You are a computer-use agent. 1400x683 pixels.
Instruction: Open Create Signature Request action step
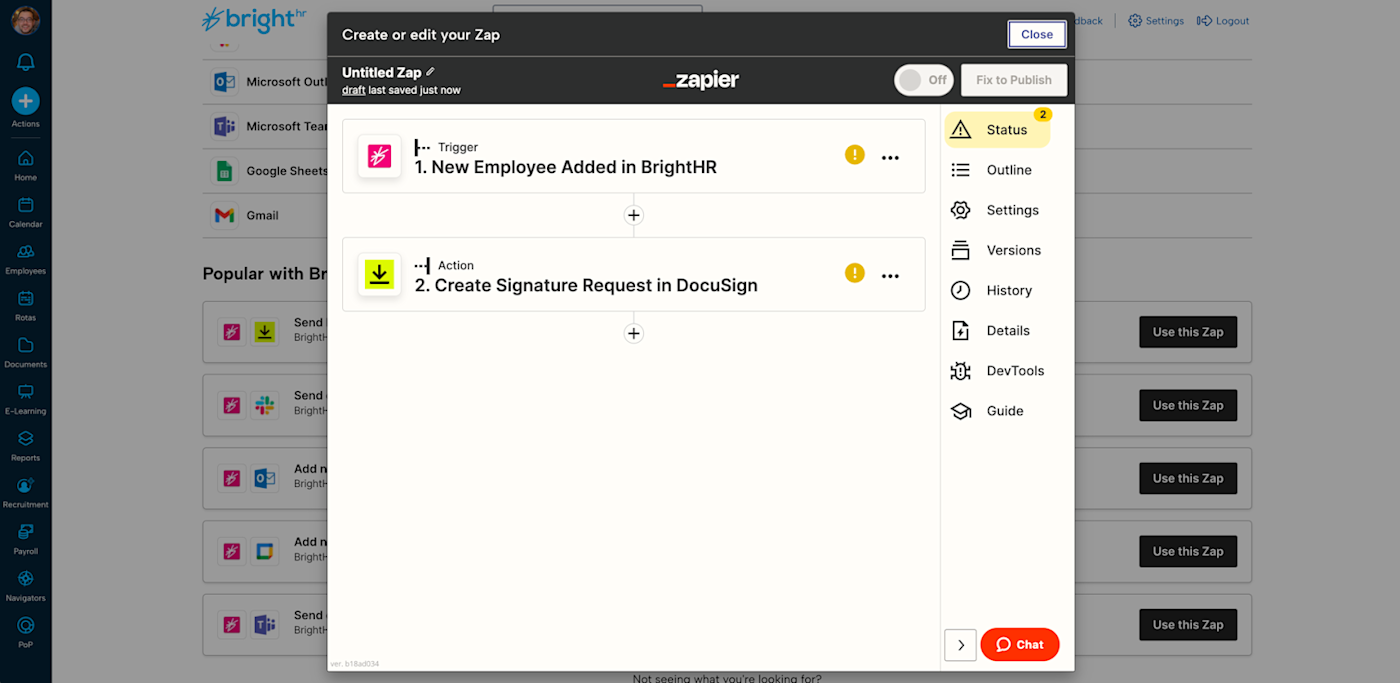[633, 274]
